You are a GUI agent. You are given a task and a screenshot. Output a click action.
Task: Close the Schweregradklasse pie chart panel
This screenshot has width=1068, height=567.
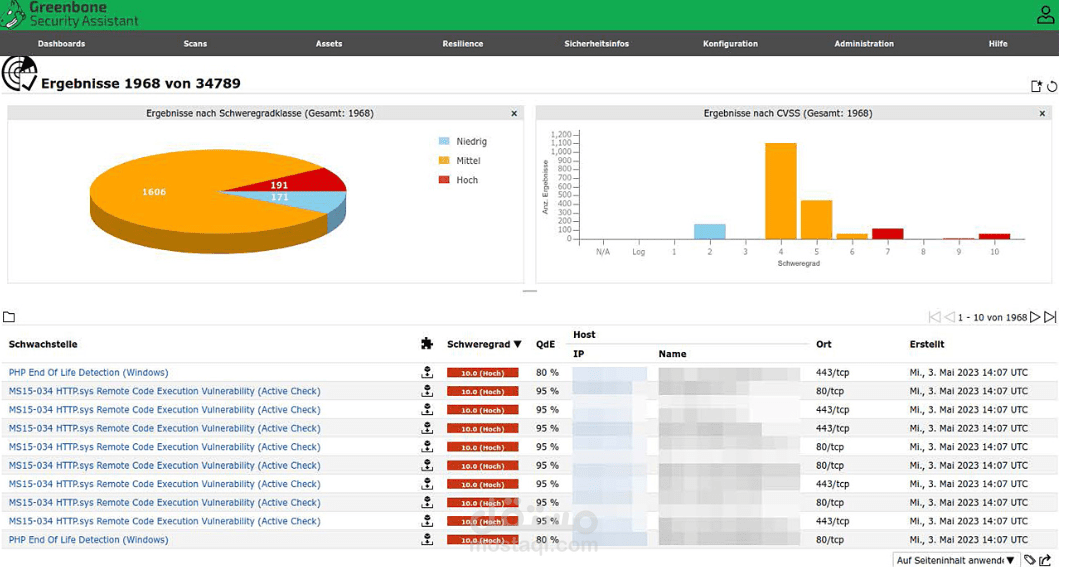(x=514, y=114)
